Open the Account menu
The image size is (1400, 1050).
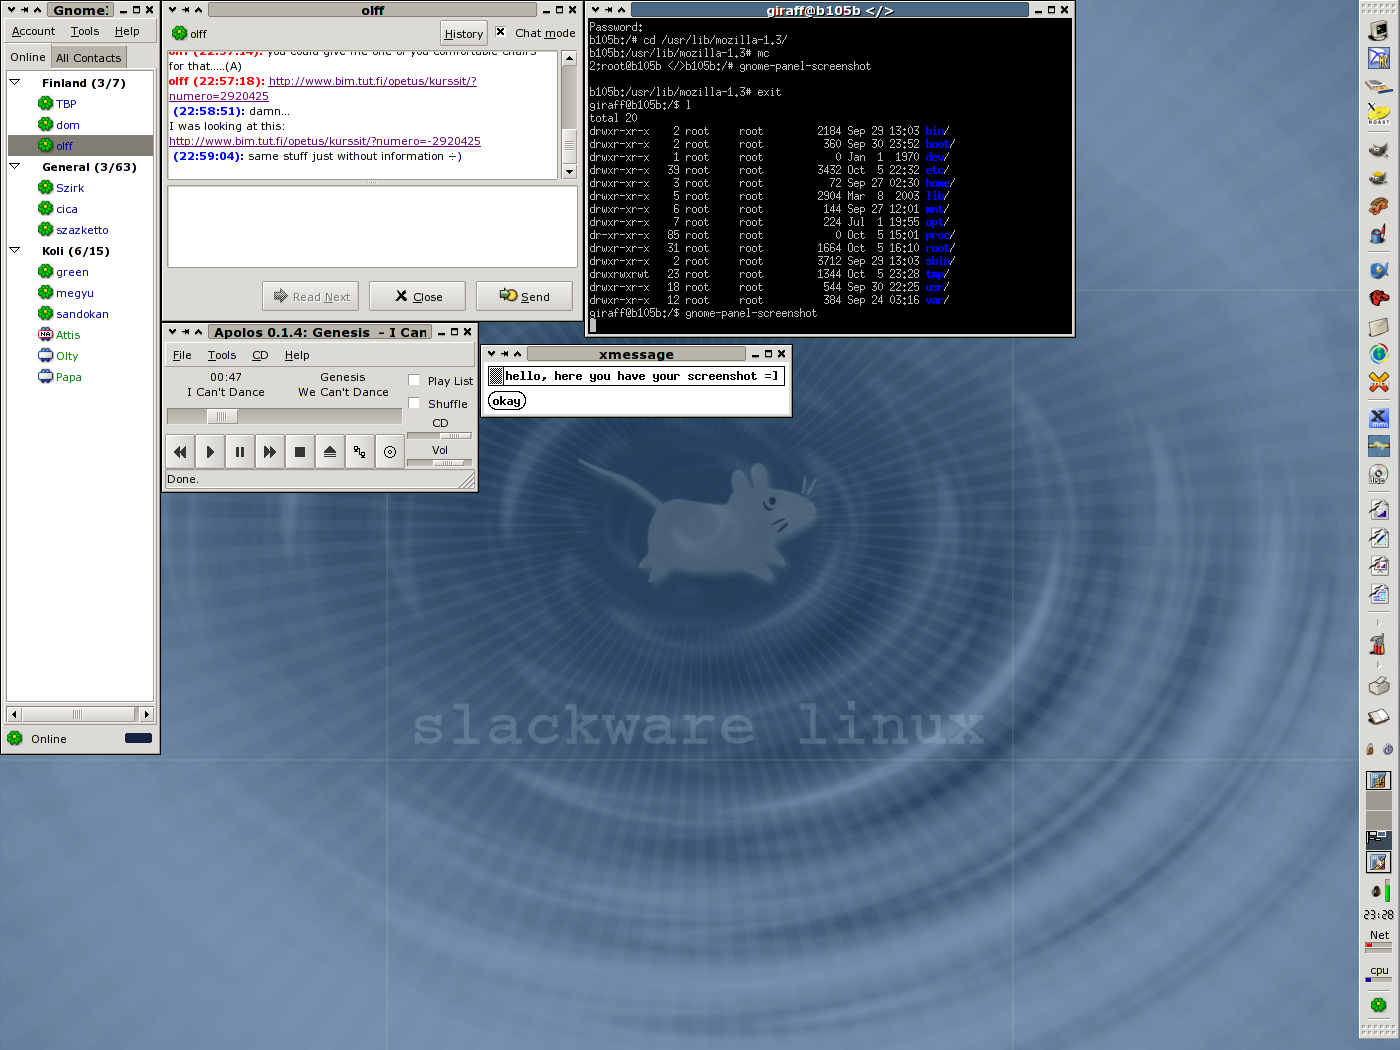coord(33,31)
